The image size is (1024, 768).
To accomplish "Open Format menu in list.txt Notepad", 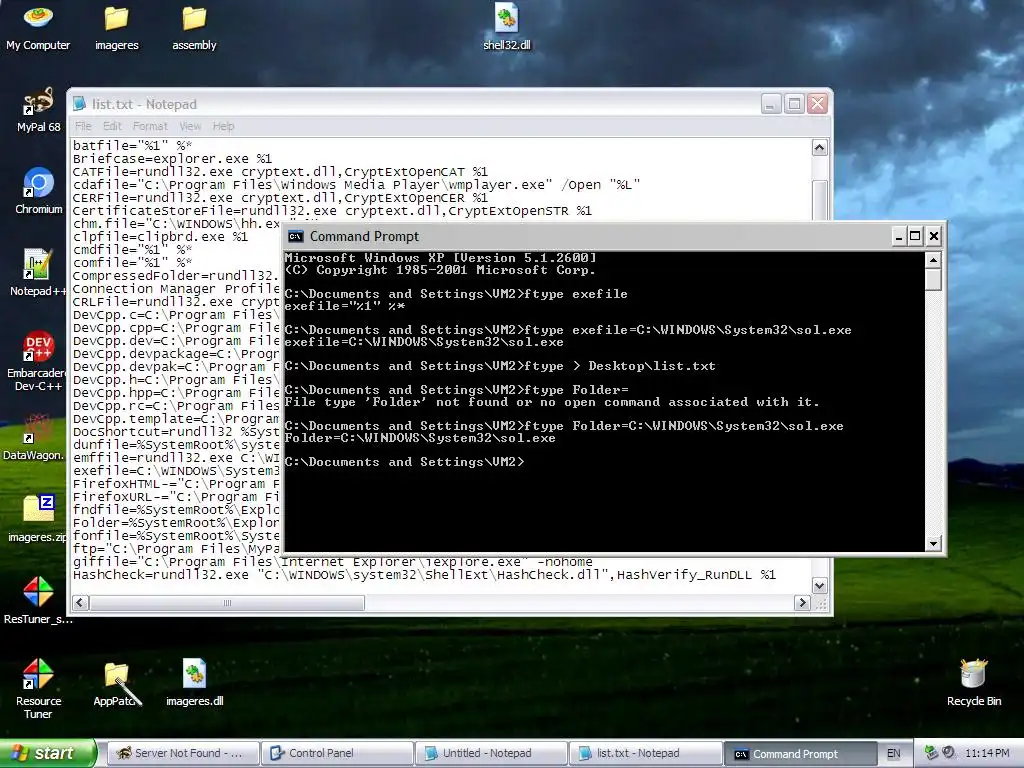I will point(150,126).
